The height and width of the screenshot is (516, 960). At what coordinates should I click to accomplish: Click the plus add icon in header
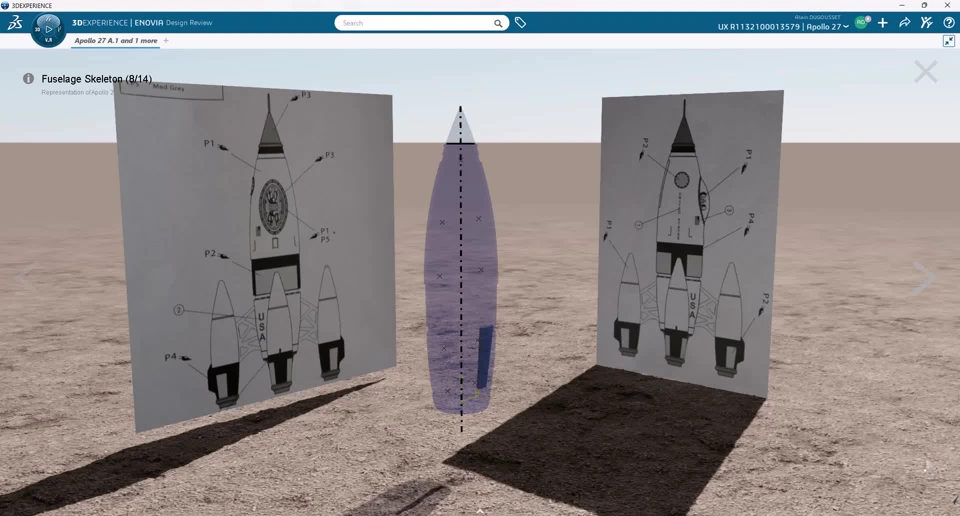(x=882, y=23)
